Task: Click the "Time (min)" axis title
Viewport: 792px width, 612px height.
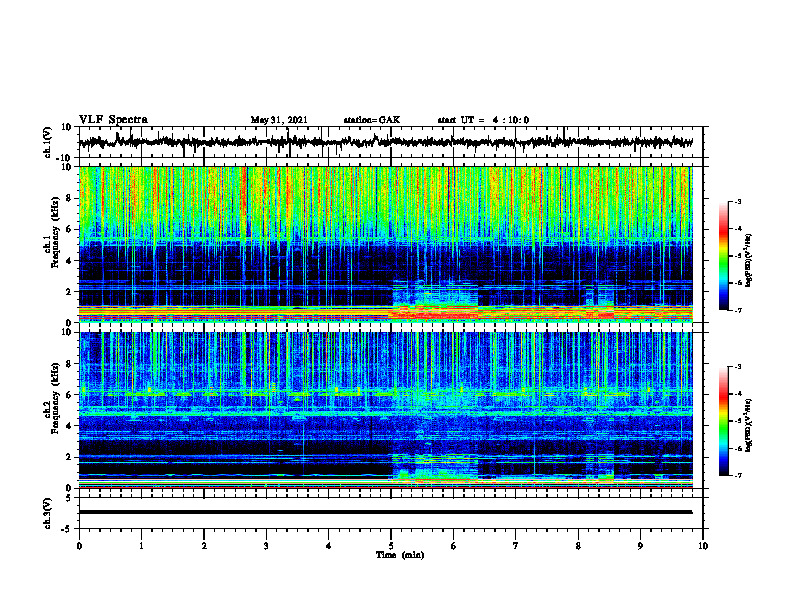Action: [400, 555]
